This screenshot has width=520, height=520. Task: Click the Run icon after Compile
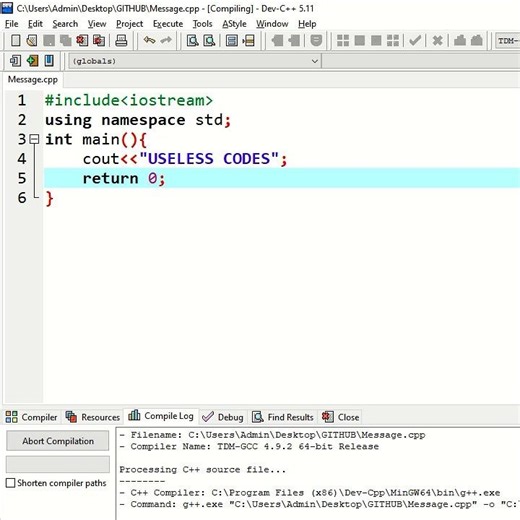click(x=359, y=41)
